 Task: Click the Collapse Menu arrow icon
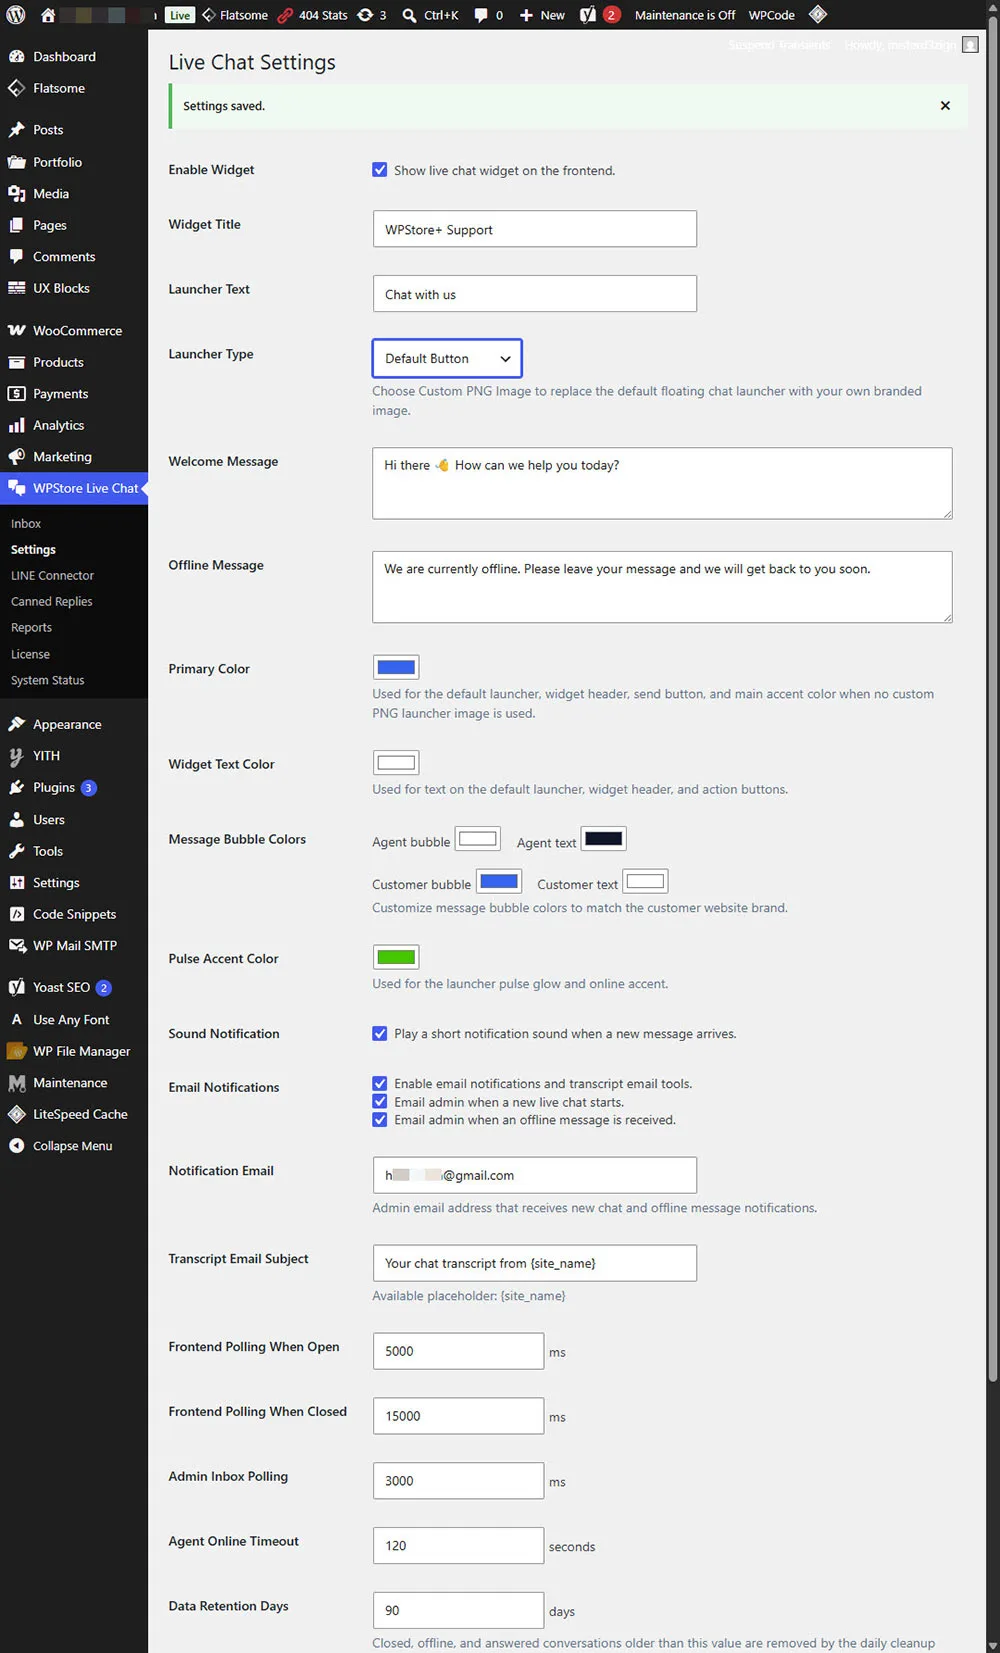[17, 1146]
